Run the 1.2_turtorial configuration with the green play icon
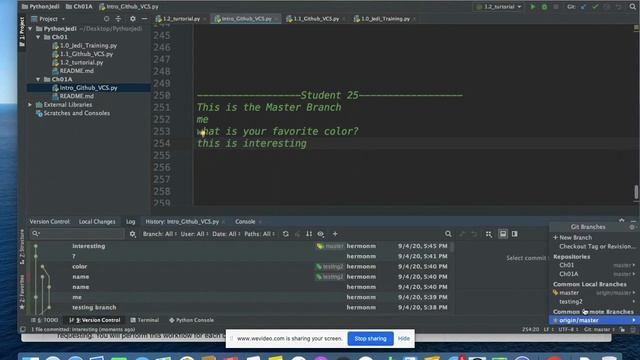The width and height of the screenshot is (640, 360). click(533, 7)
